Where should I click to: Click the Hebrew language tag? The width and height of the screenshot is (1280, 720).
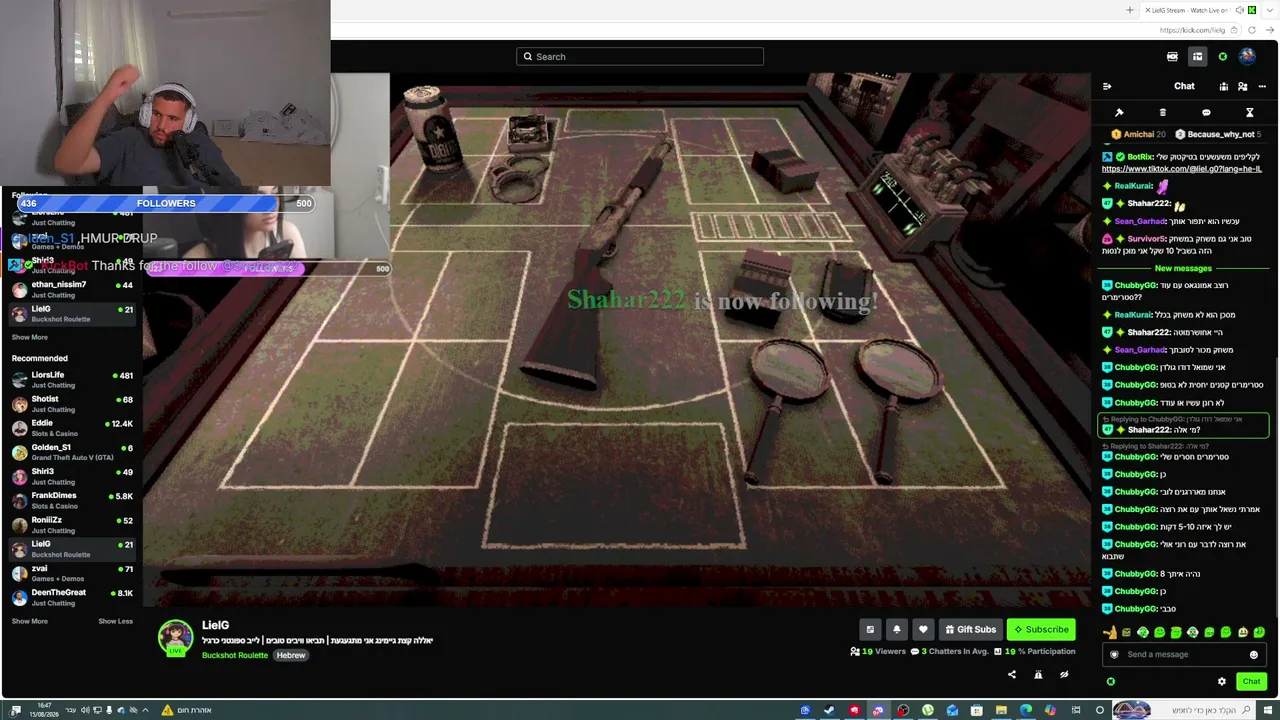(291, 655)
